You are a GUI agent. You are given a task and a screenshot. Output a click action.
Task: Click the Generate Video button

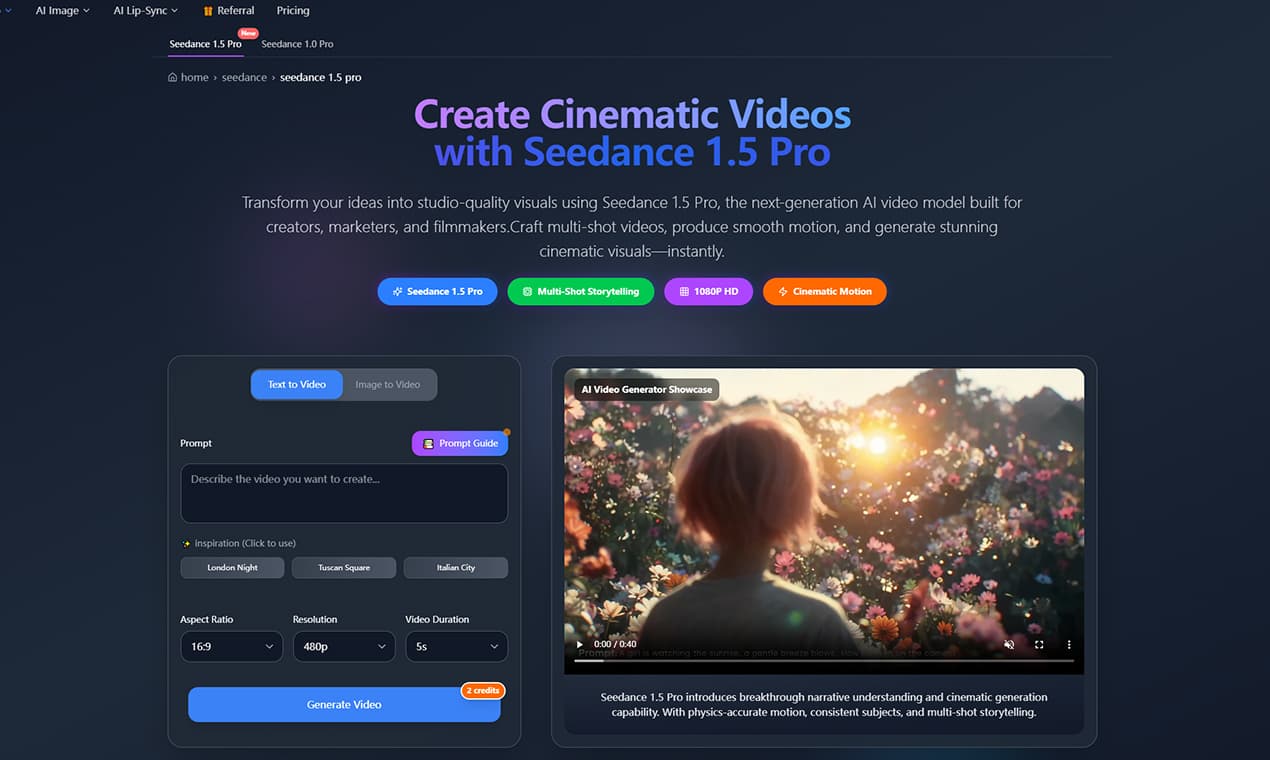(x=344, y=704)
